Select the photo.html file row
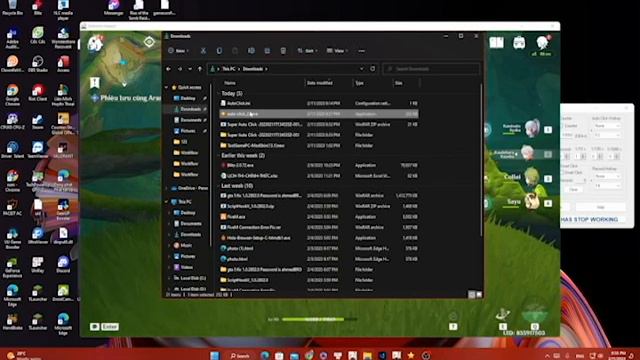The width and height of the screenshot is (640, 360). coord(319,259)
